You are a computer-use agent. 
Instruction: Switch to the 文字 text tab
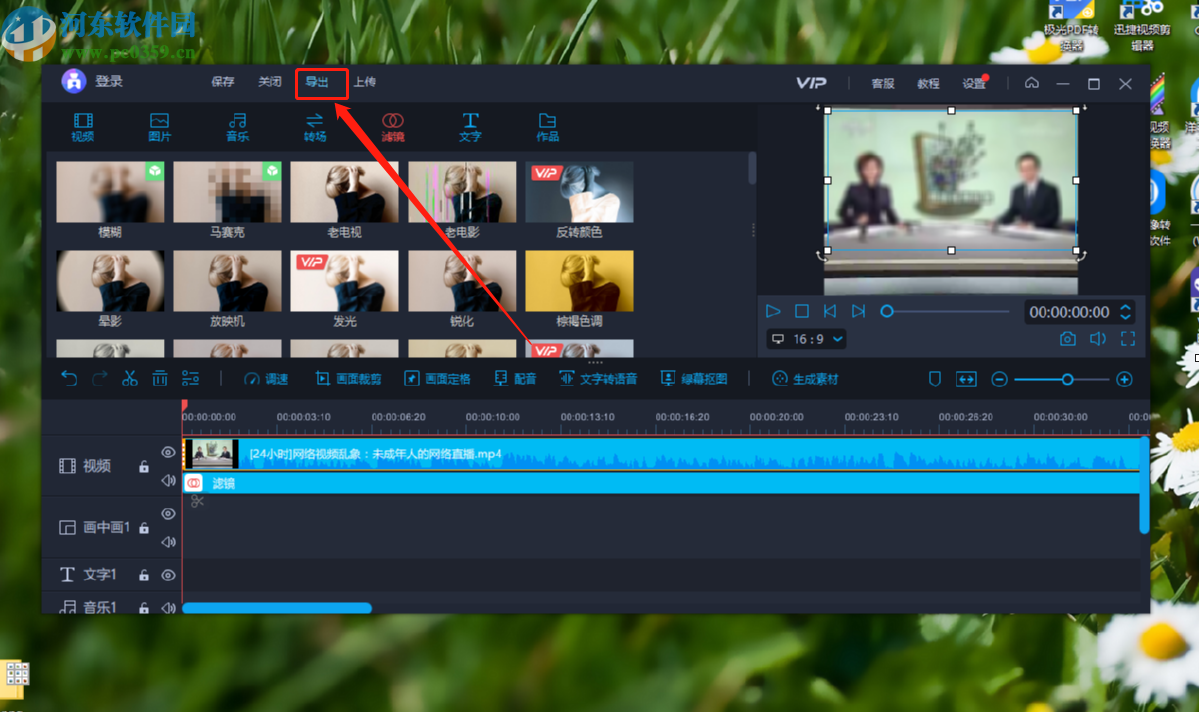470,127
